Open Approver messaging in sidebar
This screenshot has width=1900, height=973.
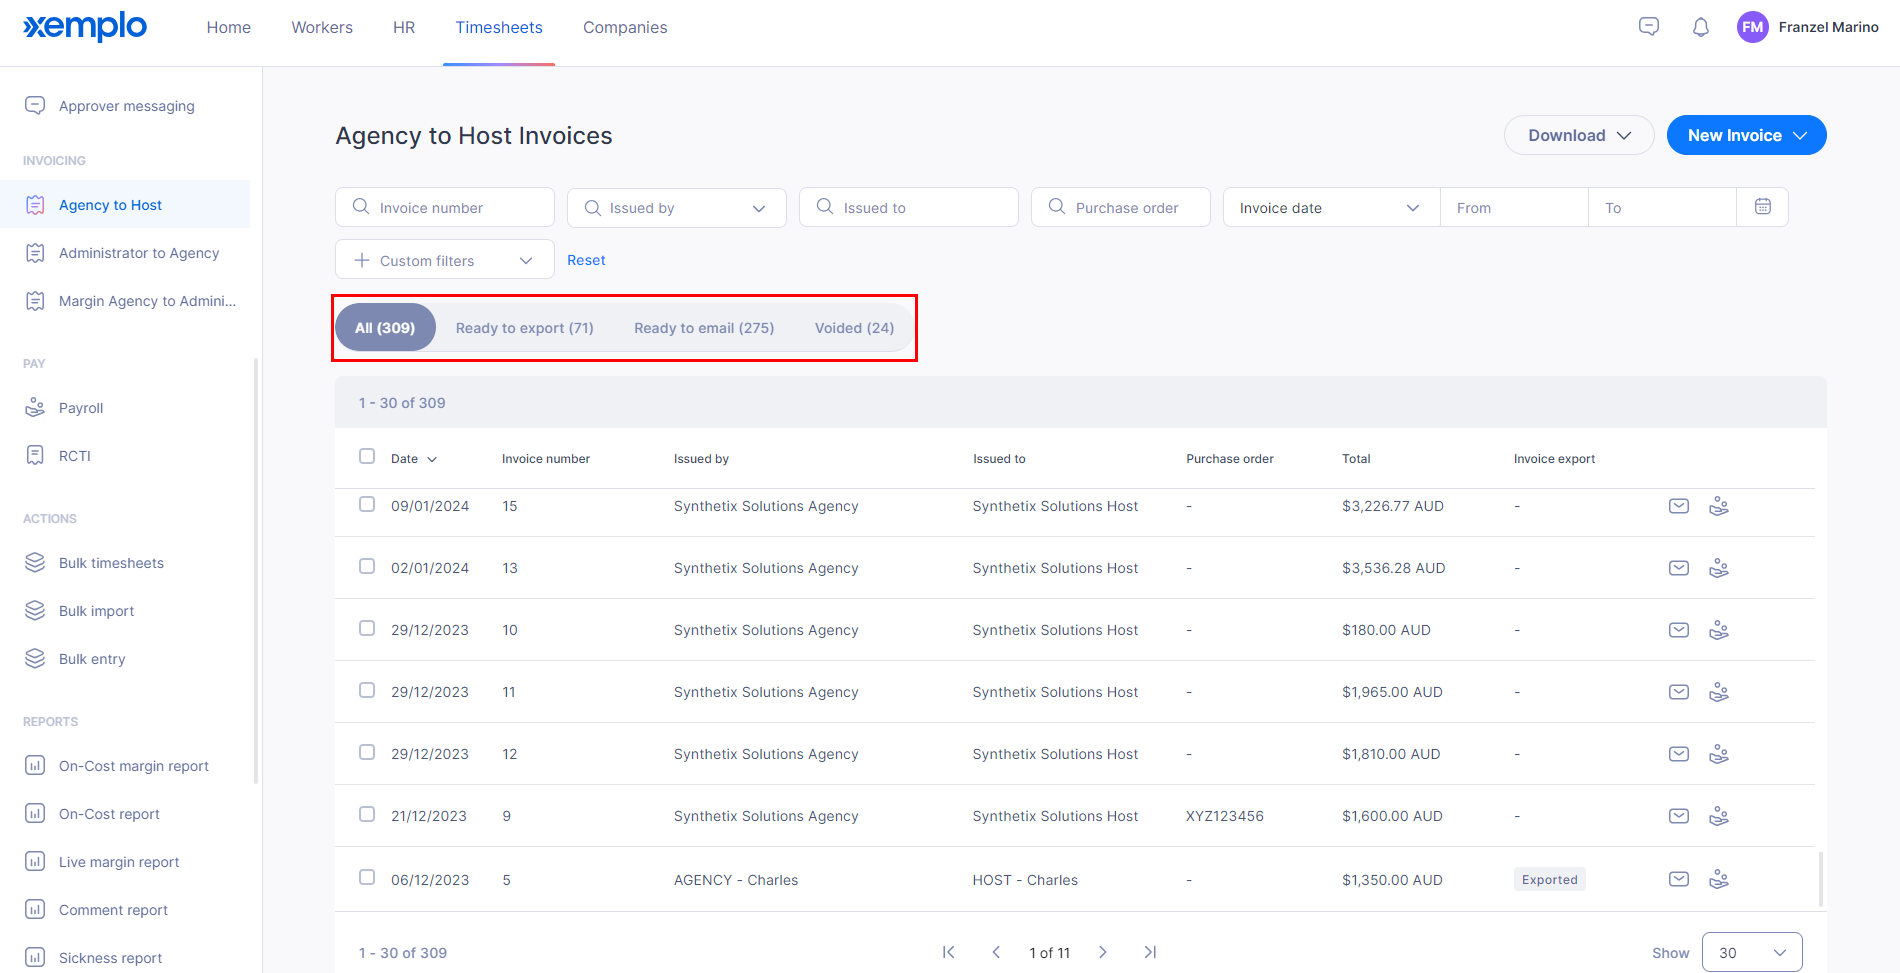(125, 106)
